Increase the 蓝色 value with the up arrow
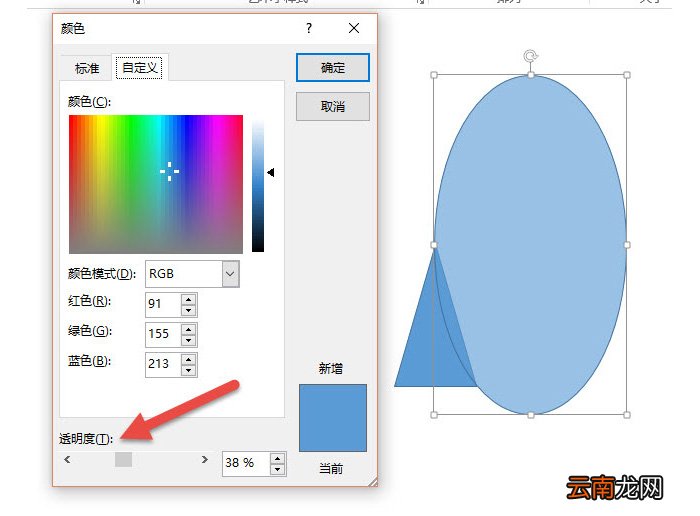This screenshot has height=516, width=700. point(189,359)
